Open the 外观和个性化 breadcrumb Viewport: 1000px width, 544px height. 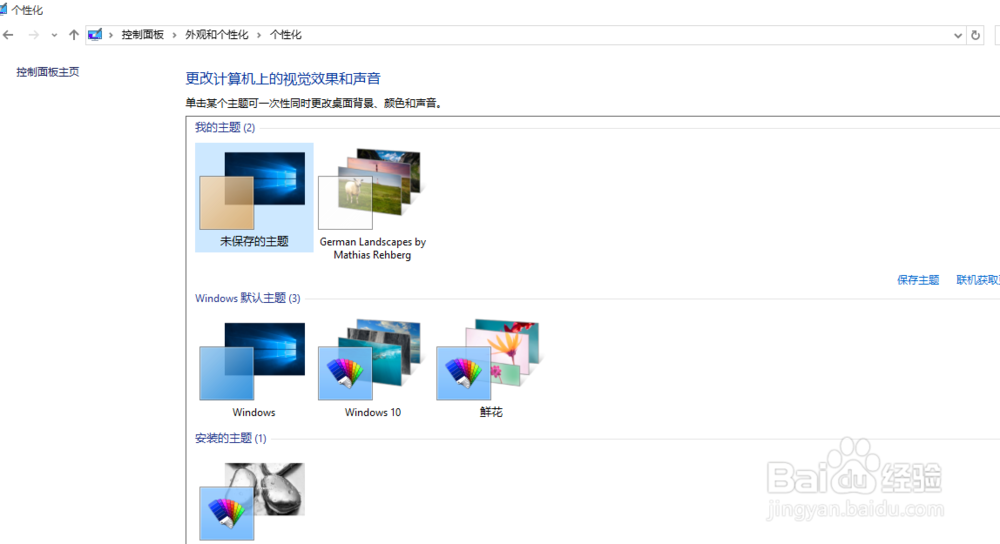point(217,34)
